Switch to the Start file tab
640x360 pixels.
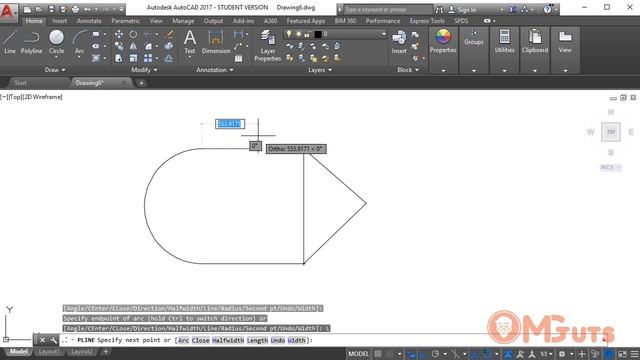pyautogui.click(x=20, y=83)
